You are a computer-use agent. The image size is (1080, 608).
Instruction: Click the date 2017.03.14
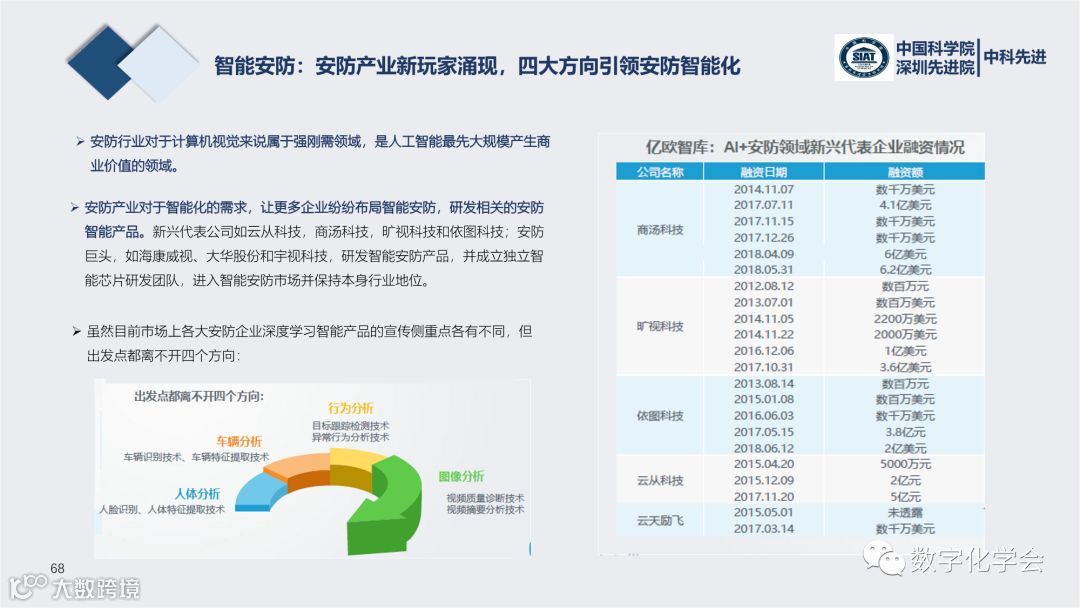[763, 529]
